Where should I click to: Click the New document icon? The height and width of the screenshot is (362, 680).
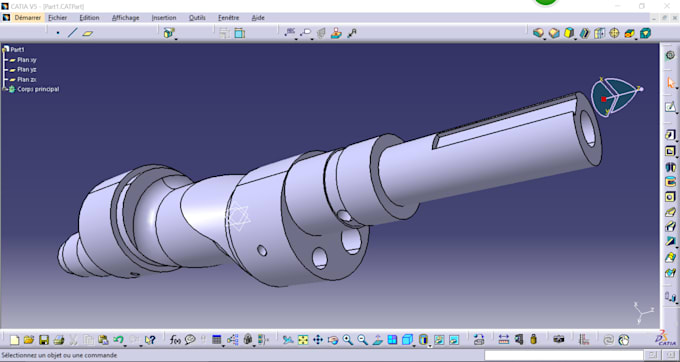pyautogui.click(x=15, y=340)
